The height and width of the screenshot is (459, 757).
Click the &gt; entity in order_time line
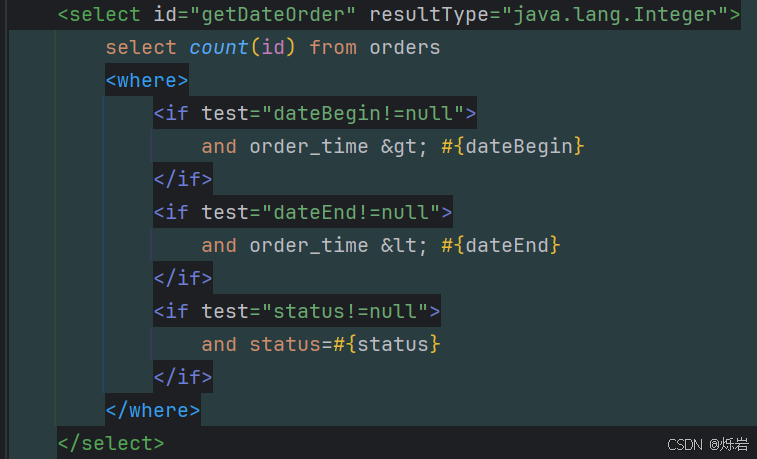click(405, 146)
